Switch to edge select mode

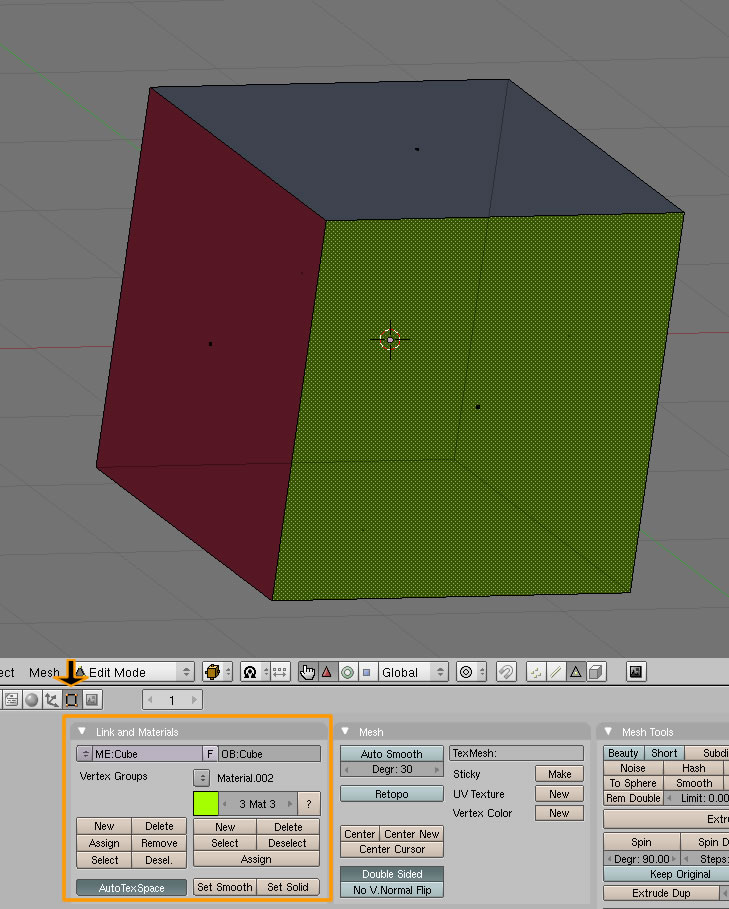[x=556, y=672]
